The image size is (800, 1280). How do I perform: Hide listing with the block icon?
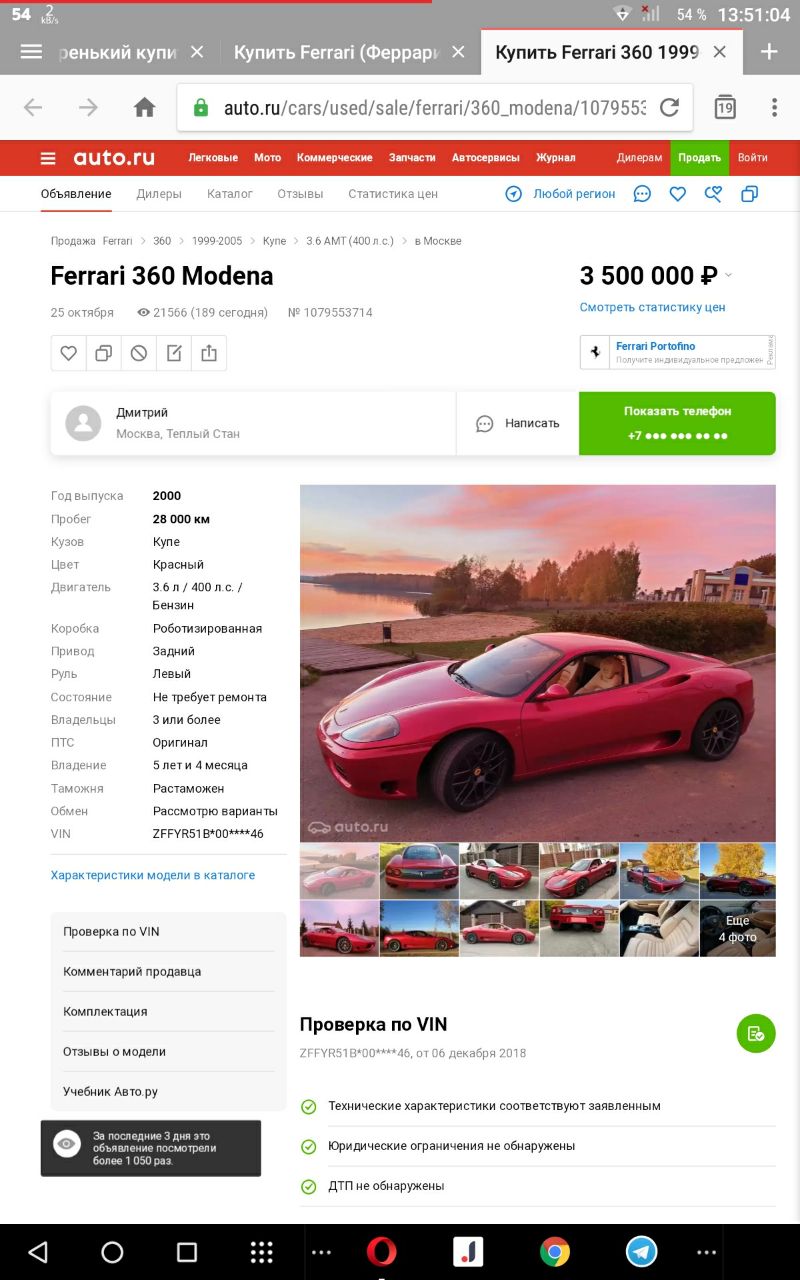(139, 353)
